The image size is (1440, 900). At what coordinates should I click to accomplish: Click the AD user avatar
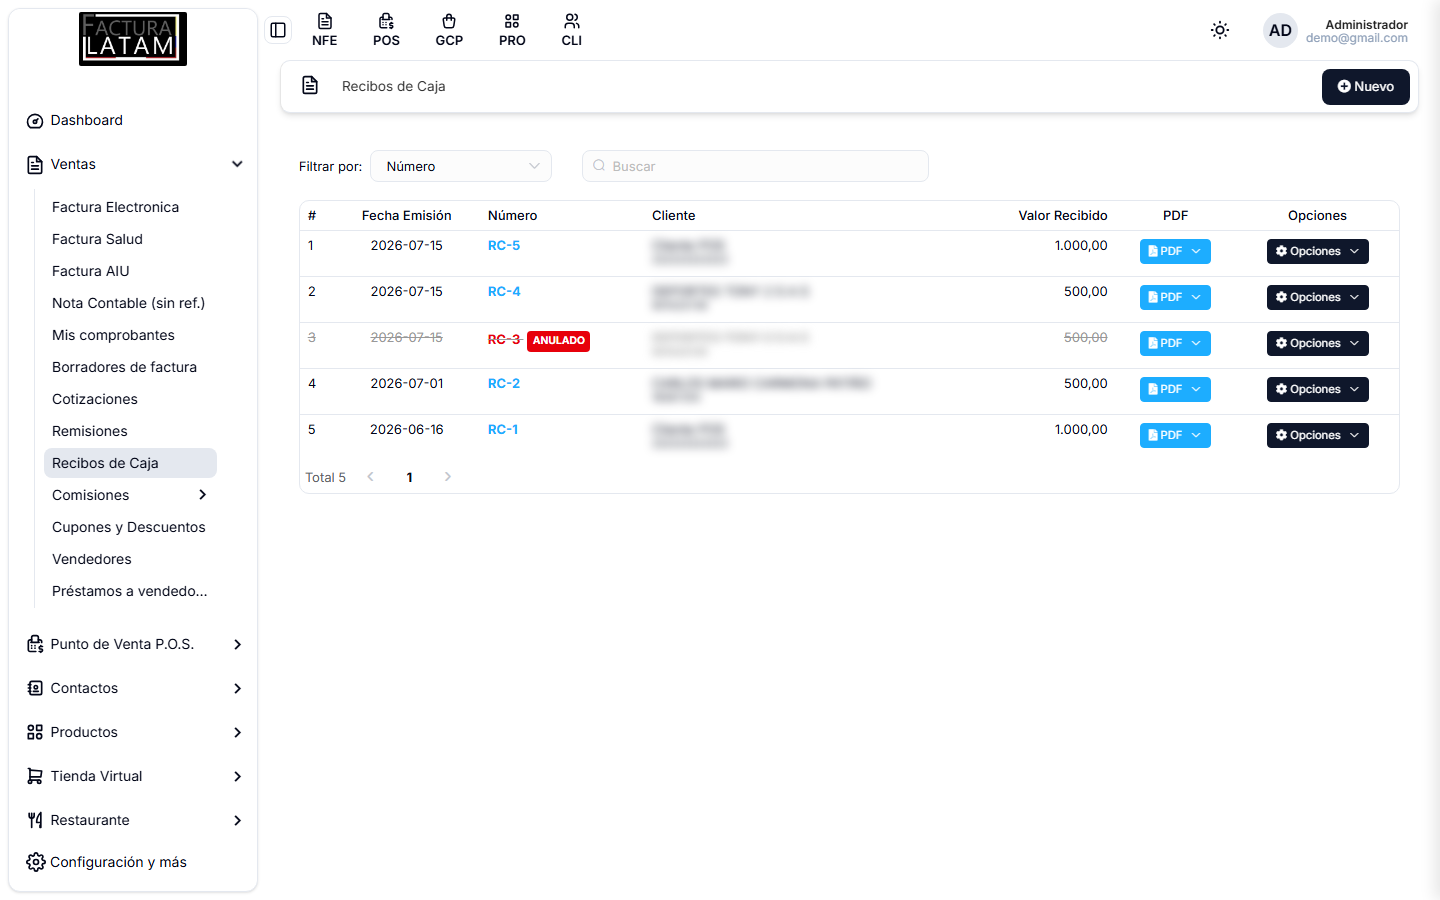1280,30
